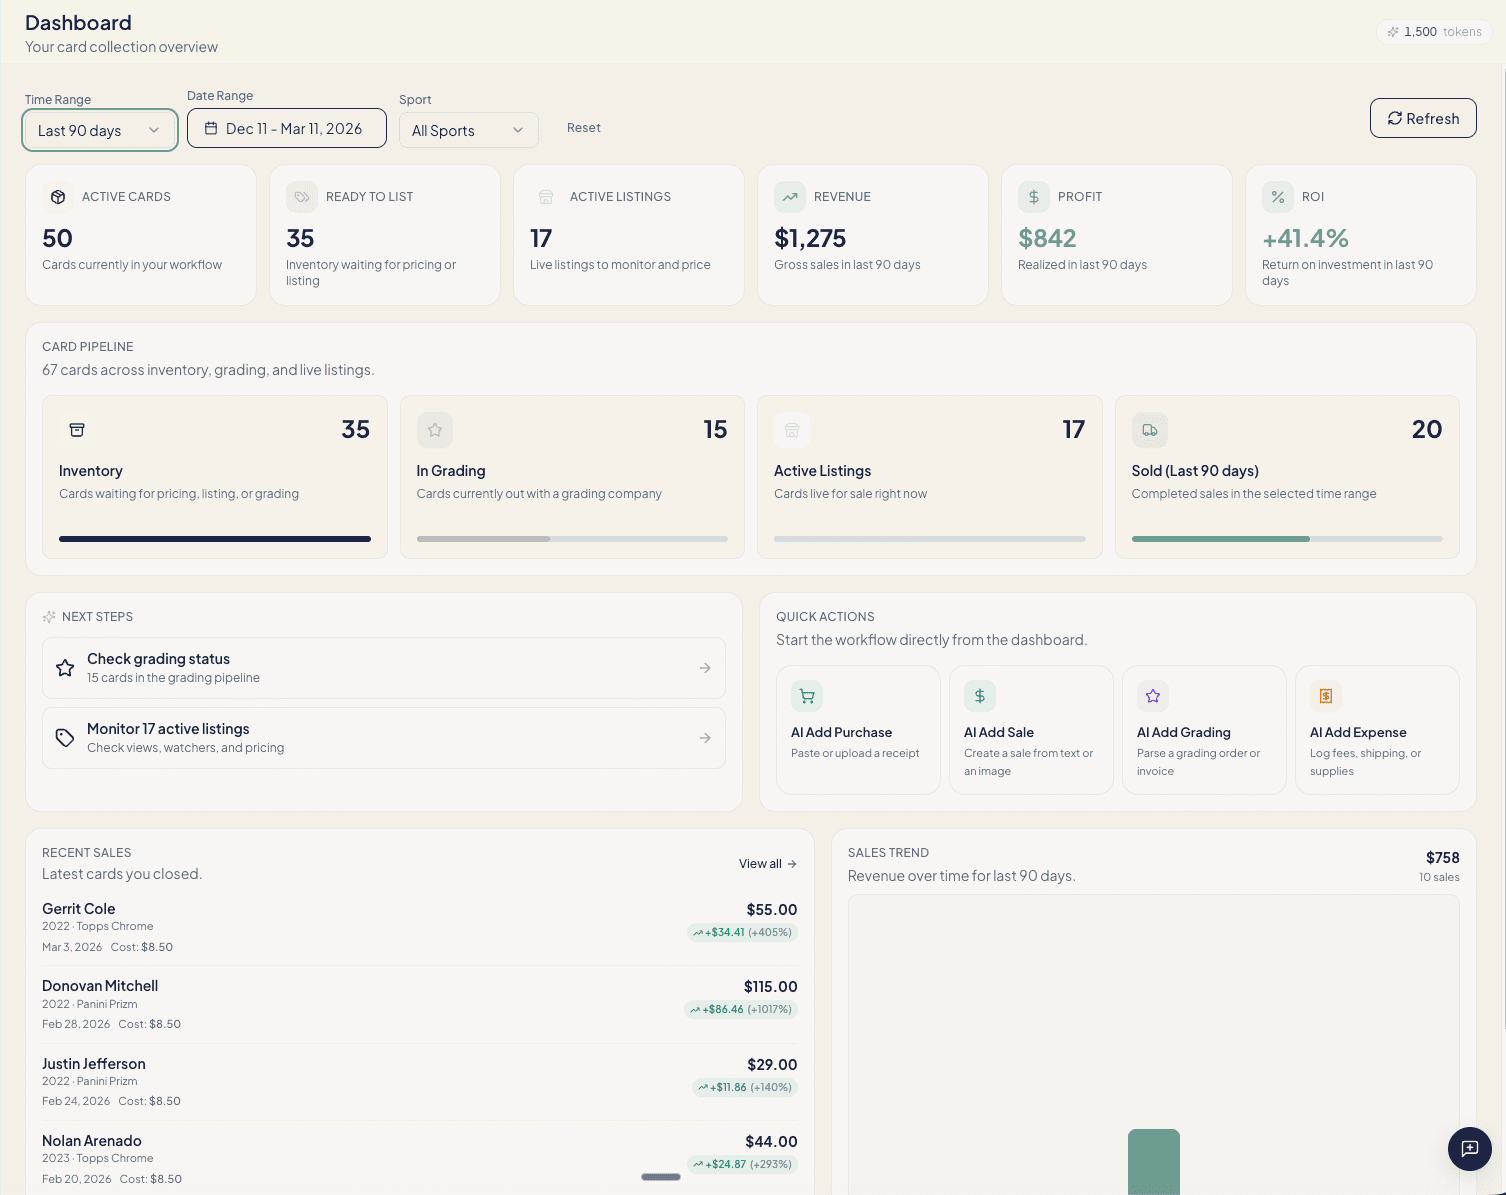Select the Revenue trend-line icon

(789, 197)
